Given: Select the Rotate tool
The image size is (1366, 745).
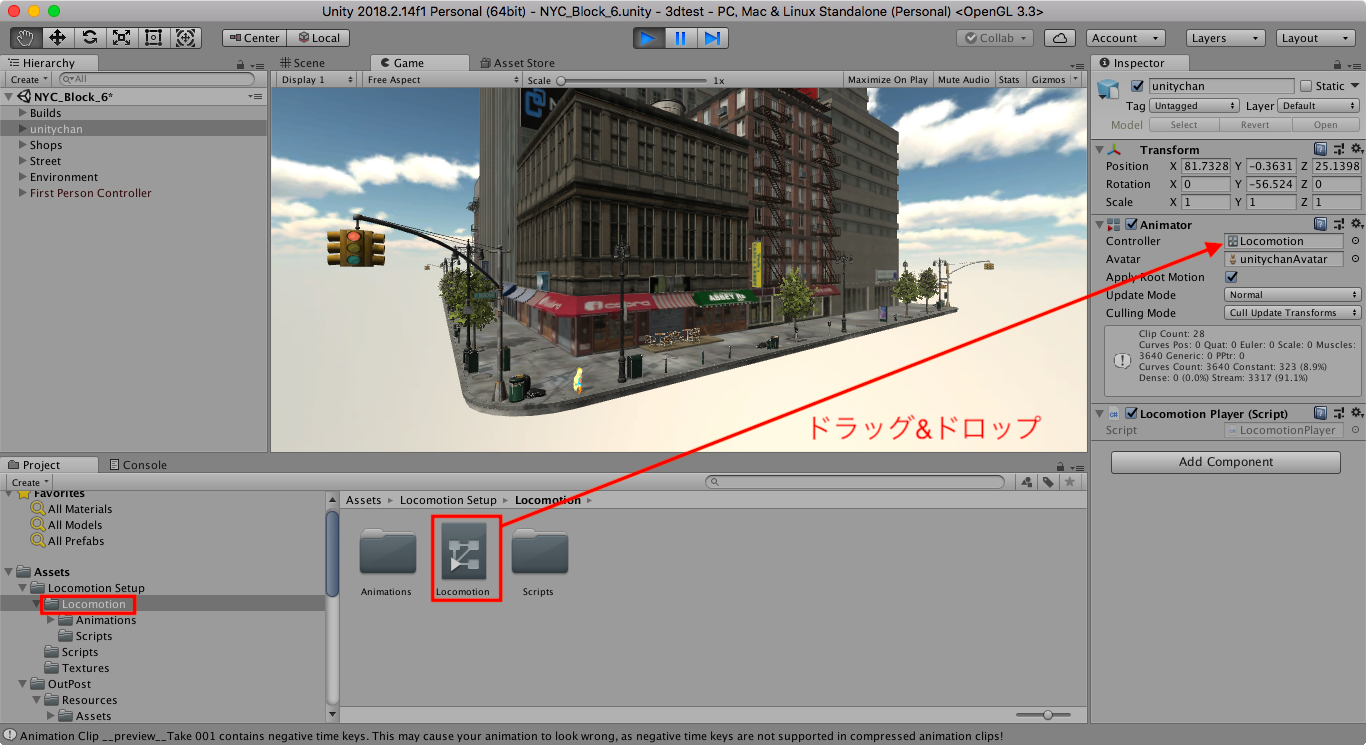Looking at the screenshot, I should click(90, 38).
